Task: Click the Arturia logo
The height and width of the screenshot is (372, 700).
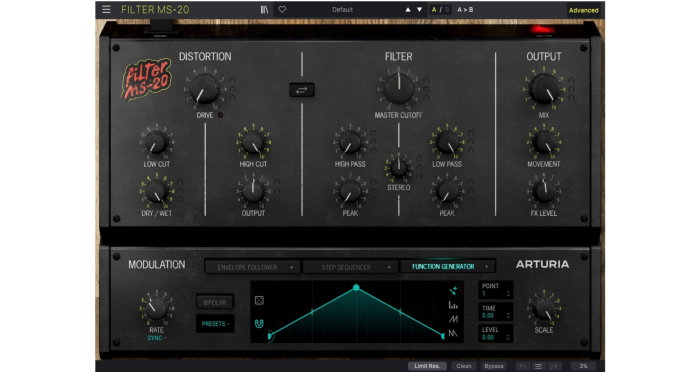Action: pos(542,264)
